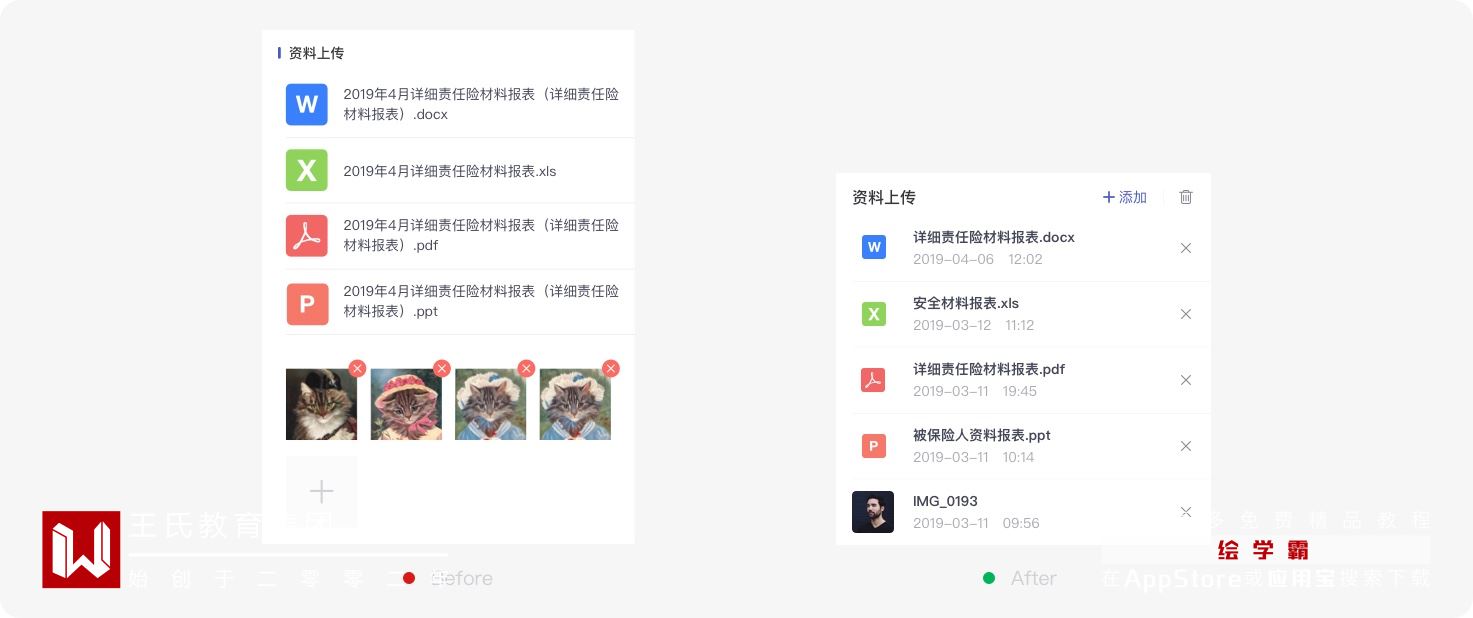Viewport: 1473px width, 618px height.
Task: Click the trash icon beside 添加
Action: click(1186, 197)
